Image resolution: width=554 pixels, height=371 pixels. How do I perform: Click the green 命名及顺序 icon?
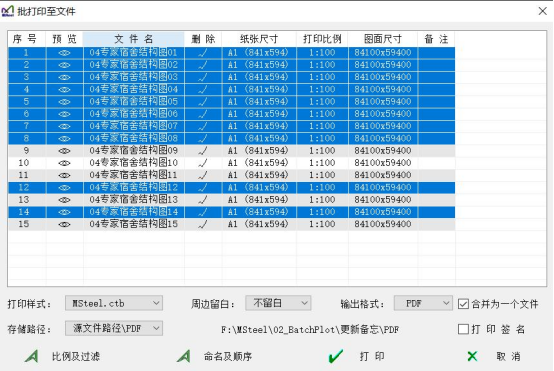tap(184, 356)
